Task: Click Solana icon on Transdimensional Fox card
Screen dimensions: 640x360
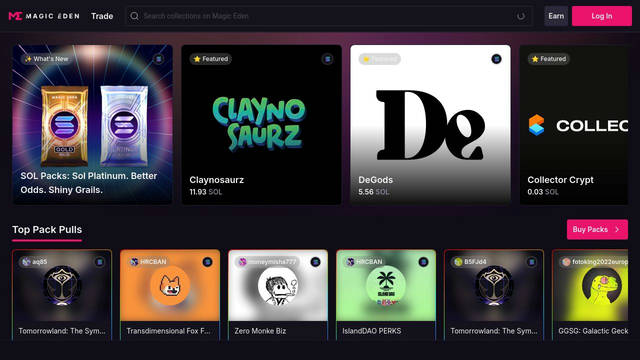Action: pos(207,262)
